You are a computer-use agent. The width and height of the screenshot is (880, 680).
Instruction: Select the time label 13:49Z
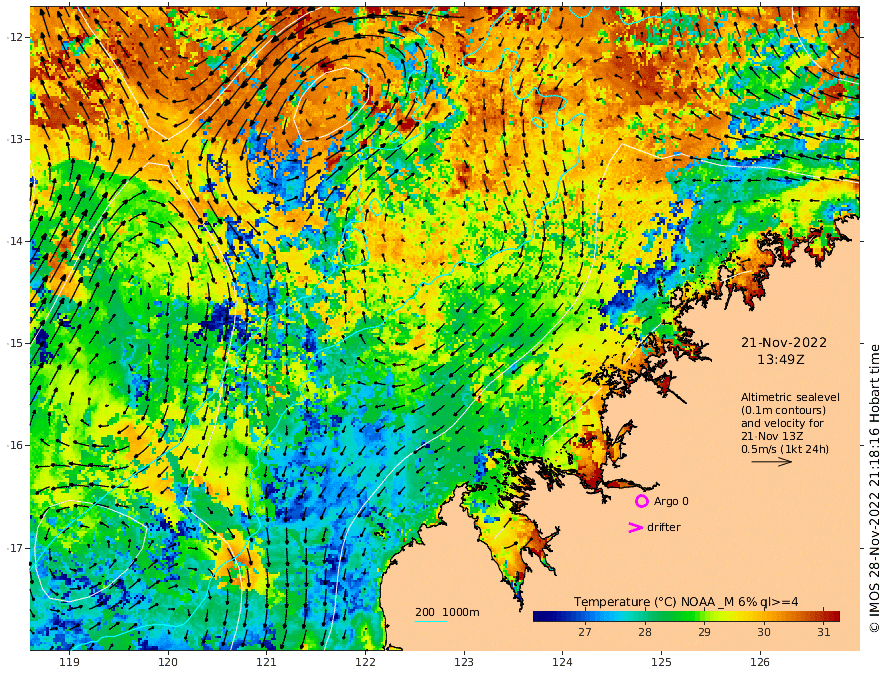click(x=780, y=359)
